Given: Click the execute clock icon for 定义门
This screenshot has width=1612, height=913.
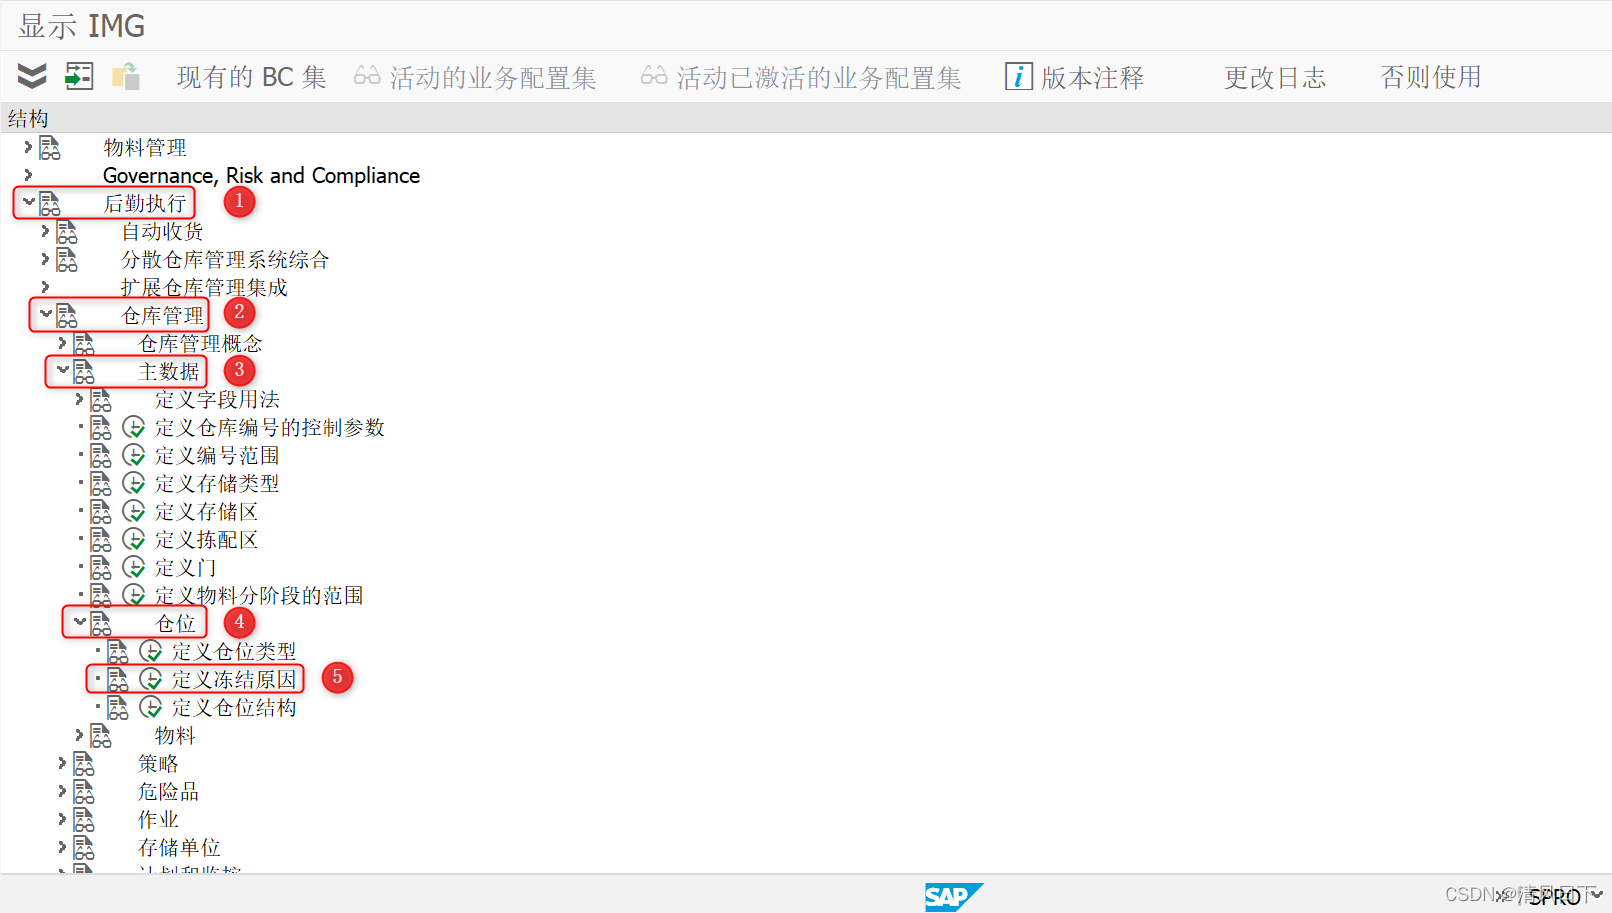Looking at the screenshot, I should (134, 568).
